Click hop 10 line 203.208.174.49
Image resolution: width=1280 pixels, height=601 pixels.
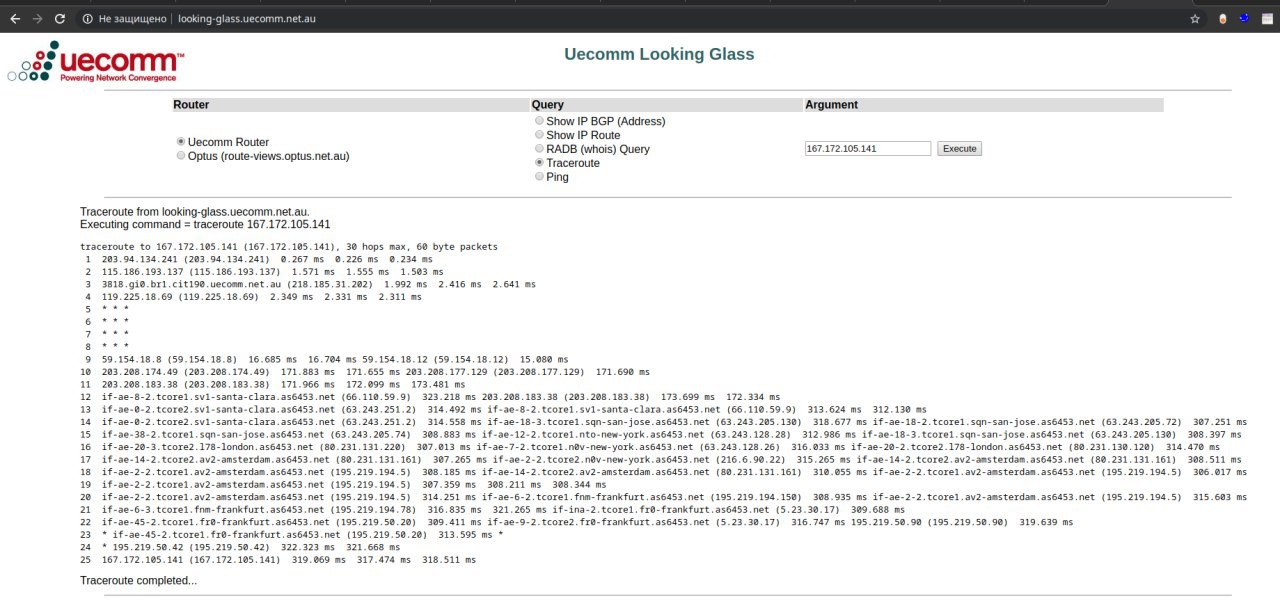click(366, 372)
